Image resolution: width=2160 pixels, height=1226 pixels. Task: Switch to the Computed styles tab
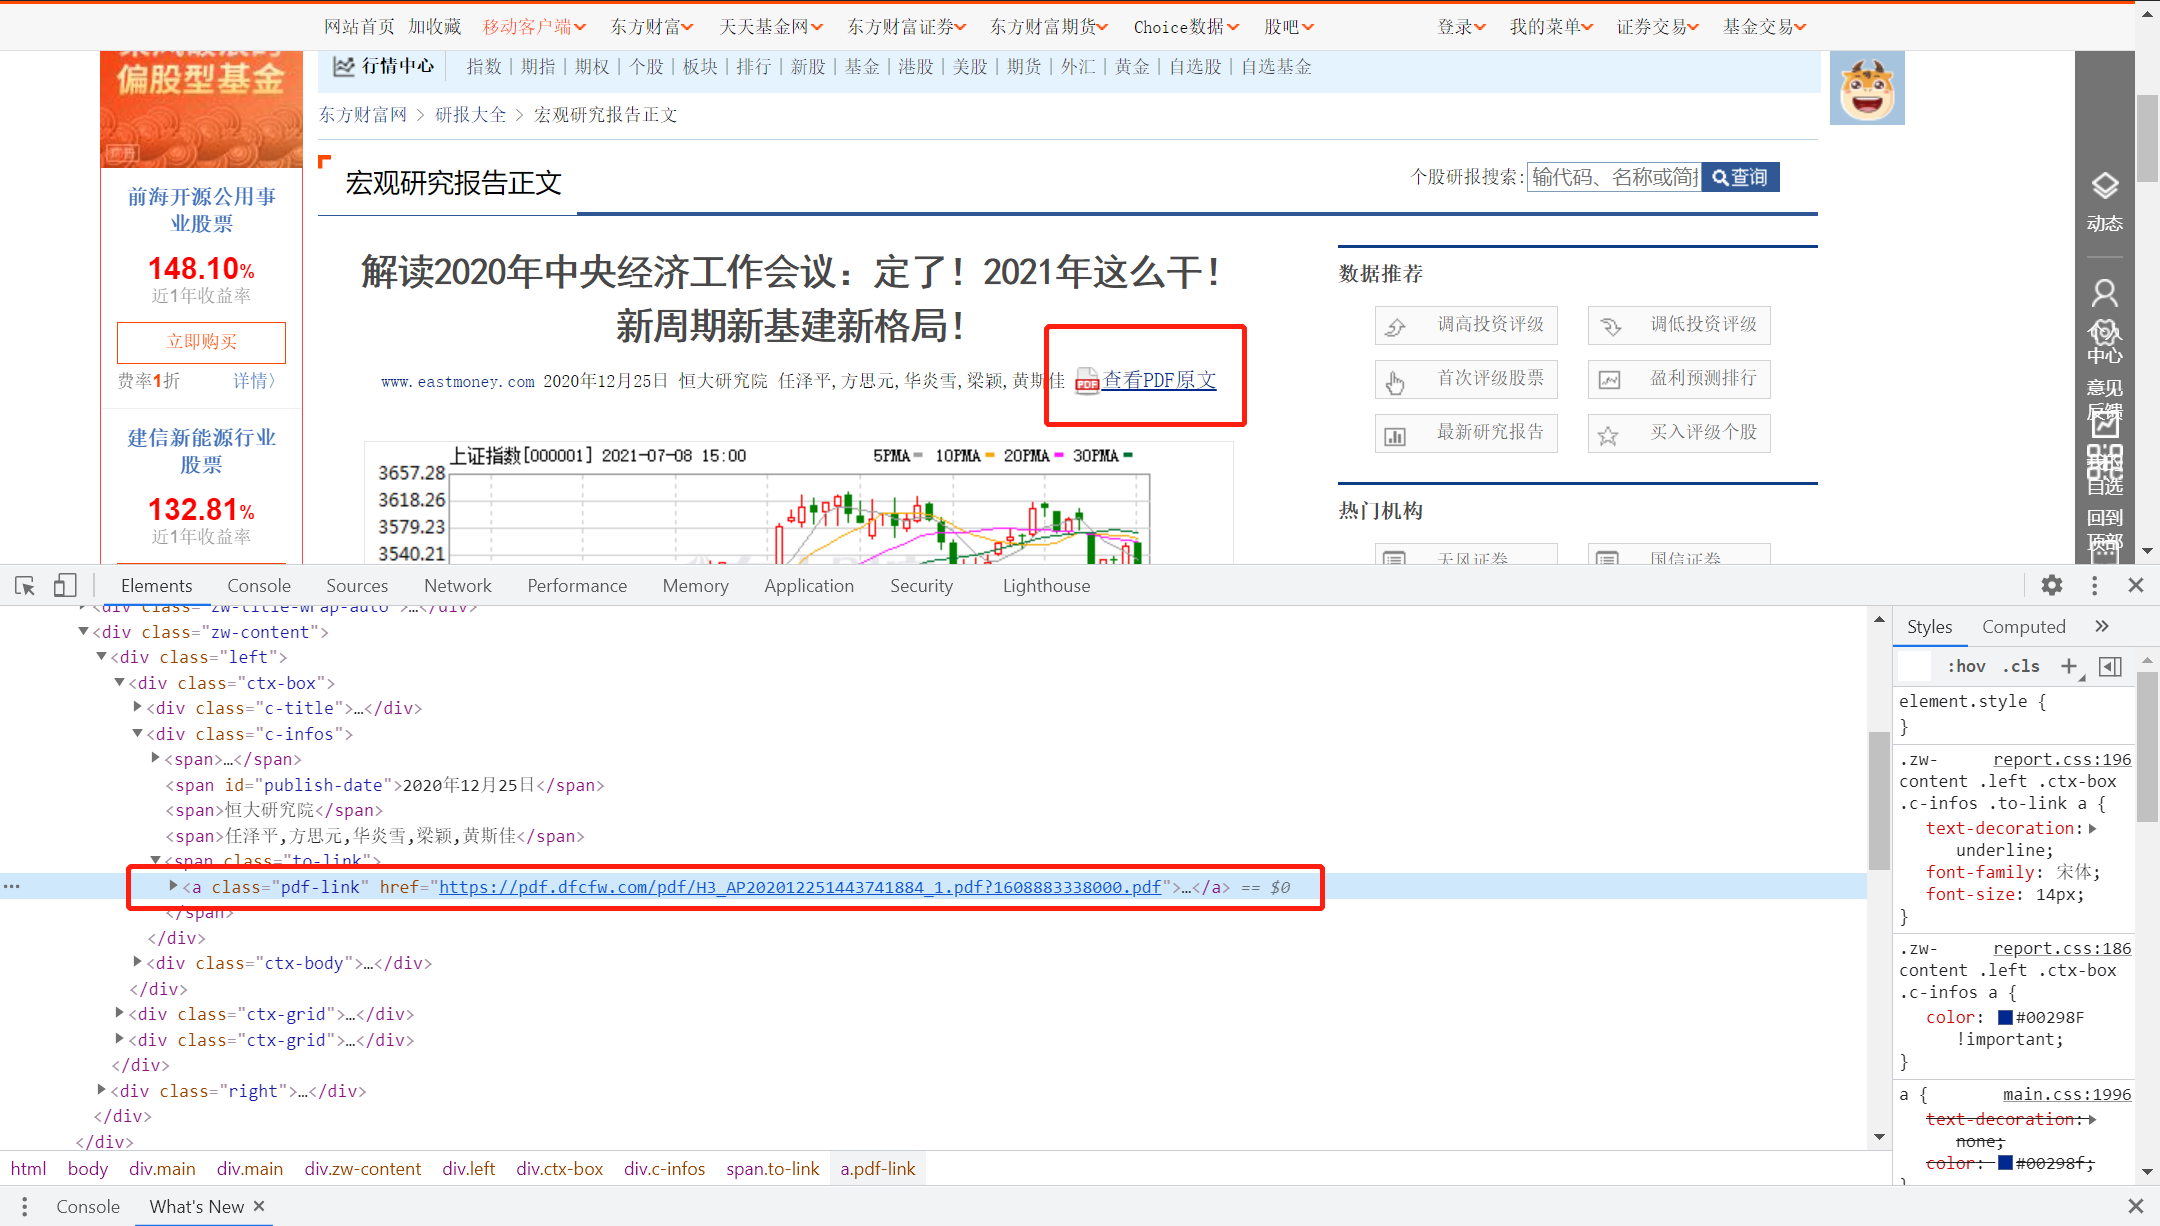coord(2023,627)
